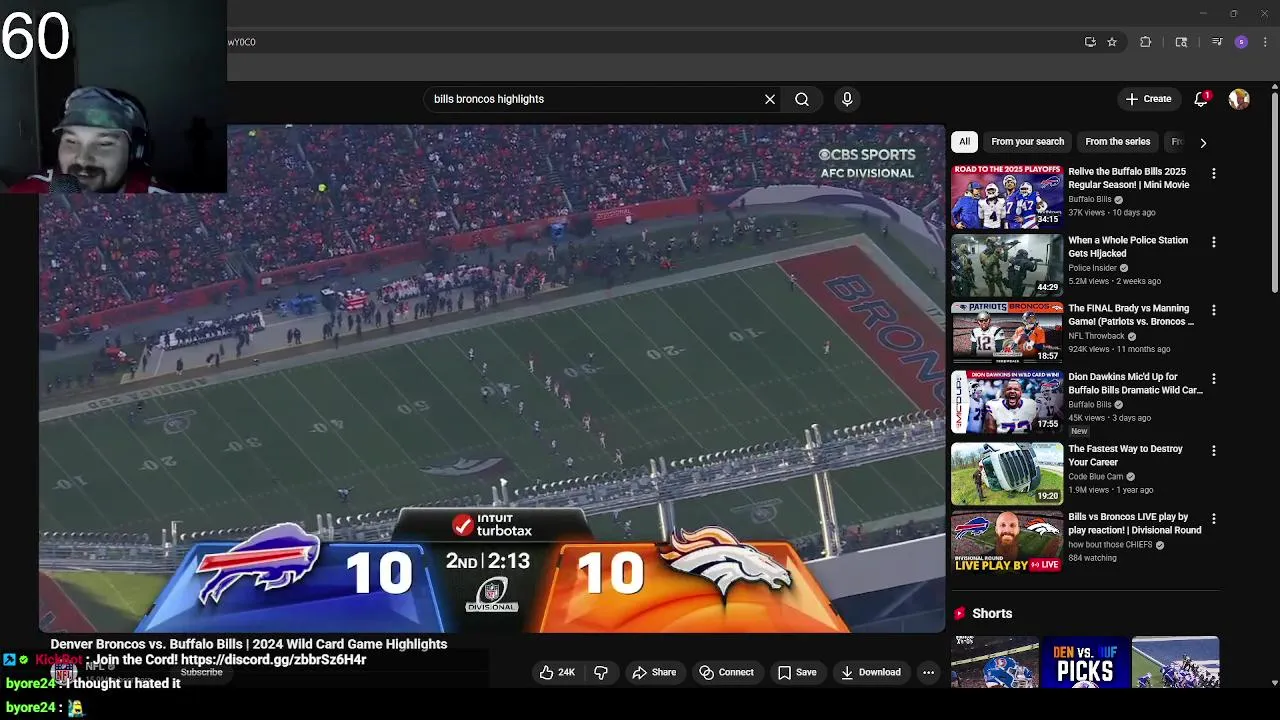Screen dimensions: 1280x720
Task: Open the Code Blue Cam channel link
Action: click(x=1095, y=477)
